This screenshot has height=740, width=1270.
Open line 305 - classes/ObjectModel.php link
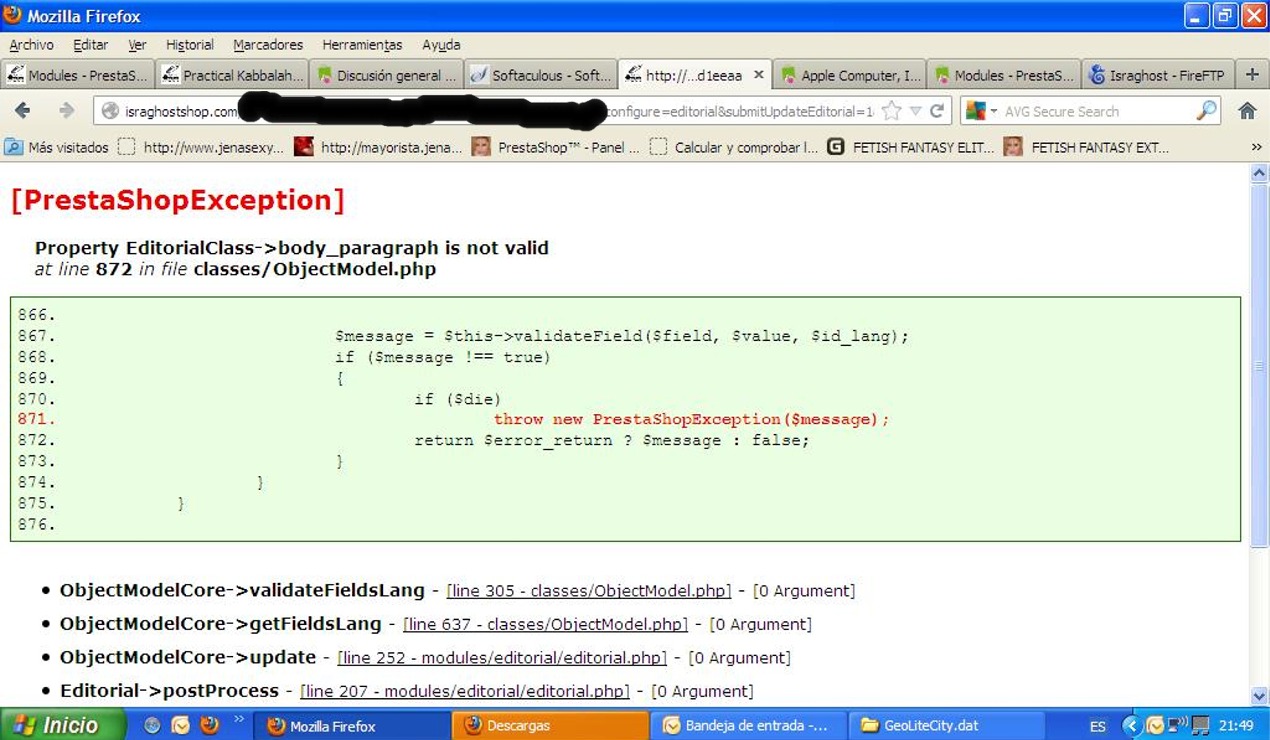point(589,591)
